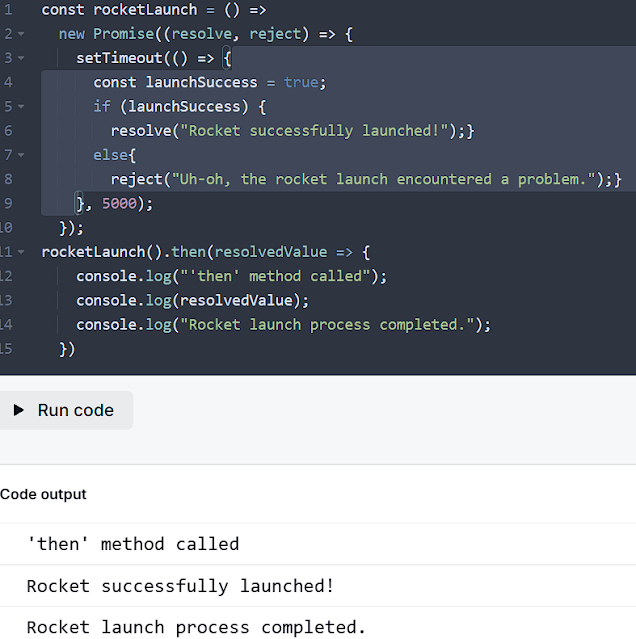Click the Promise keyword on line 2
The height and width of the screenshot is (639, 636).
(x=123, y=34)
